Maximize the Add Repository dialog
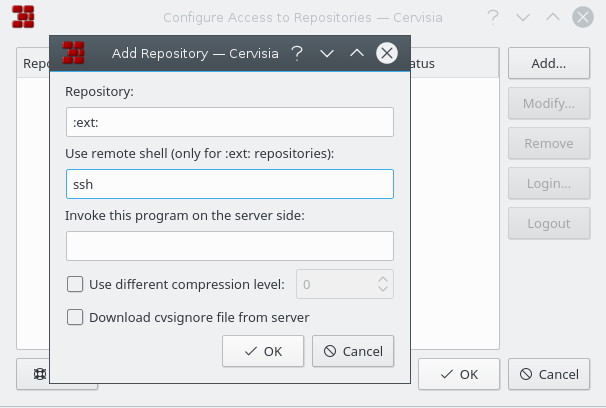606x408 pixels. pyautogui.click(x=357, y=53)
